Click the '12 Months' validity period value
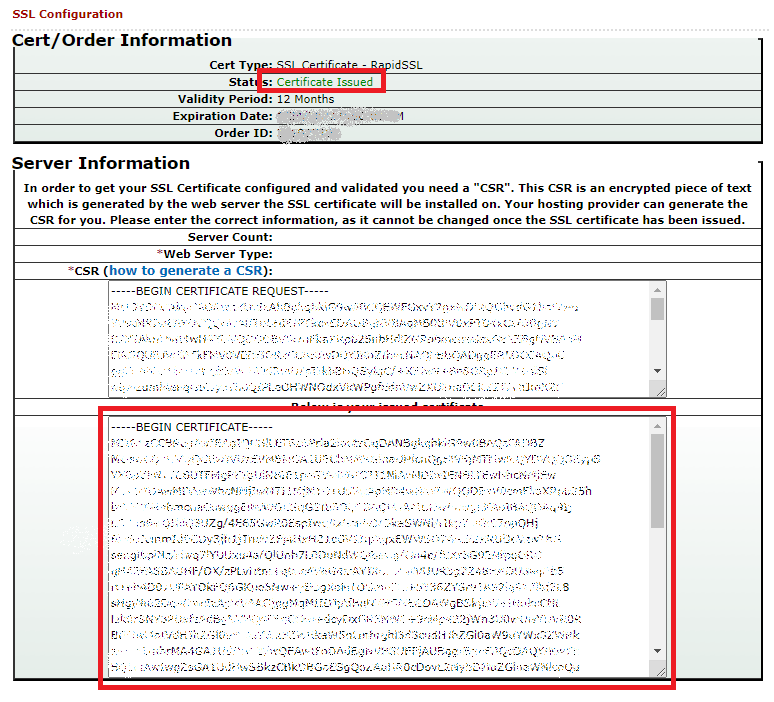This screenshot has height=702, width=774. click(305, 99)
